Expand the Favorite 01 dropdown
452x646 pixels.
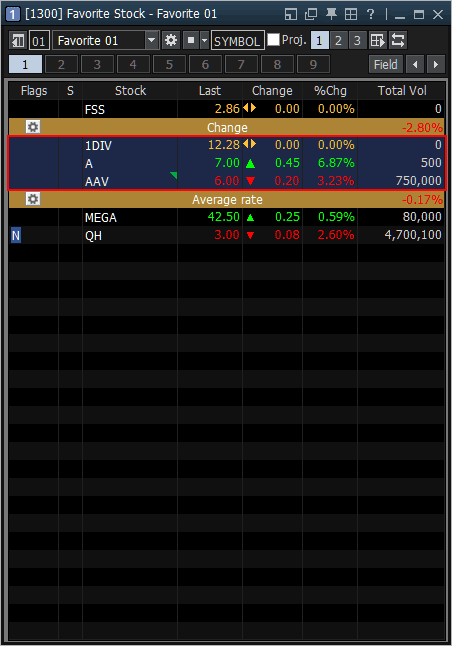(151, 40)
